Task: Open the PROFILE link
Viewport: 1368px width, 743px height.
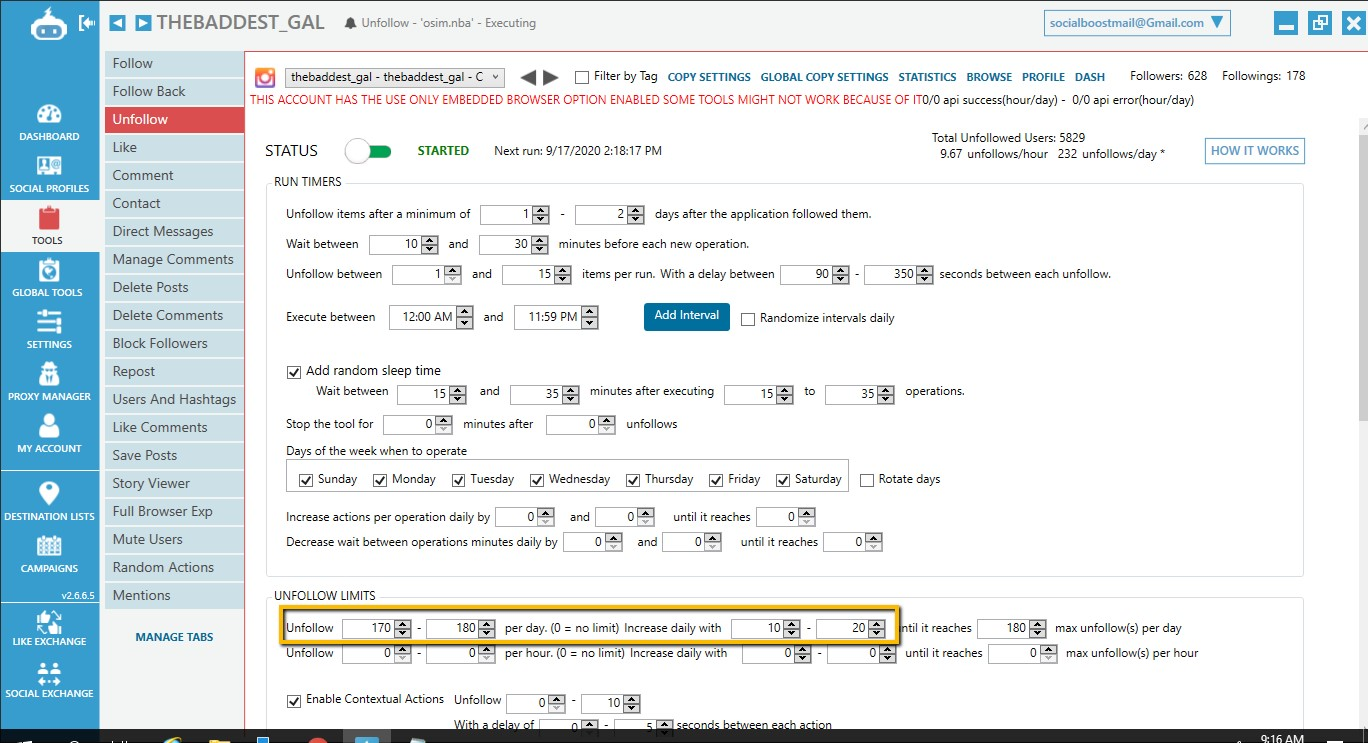Action: point(1043,77)
